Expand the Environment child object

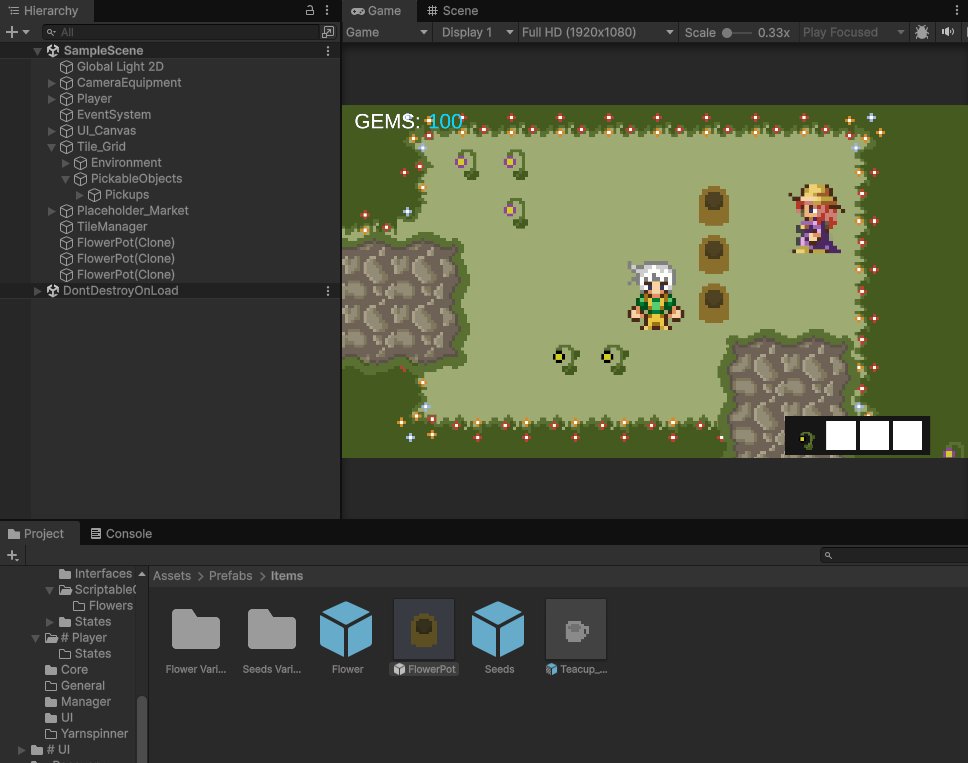(x=66, y=163)
